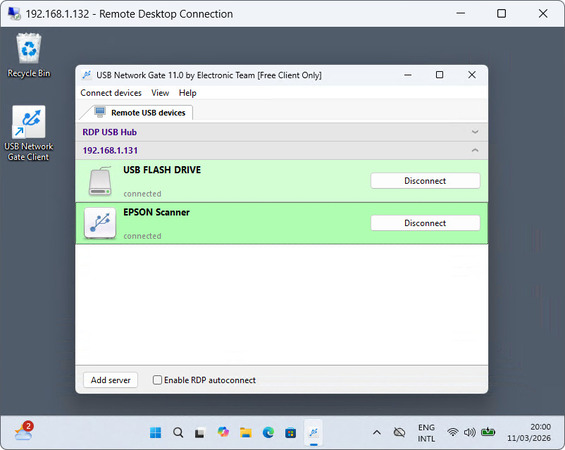Open the View menu
This screenshot has width=565, height=450.
point(160,93)
